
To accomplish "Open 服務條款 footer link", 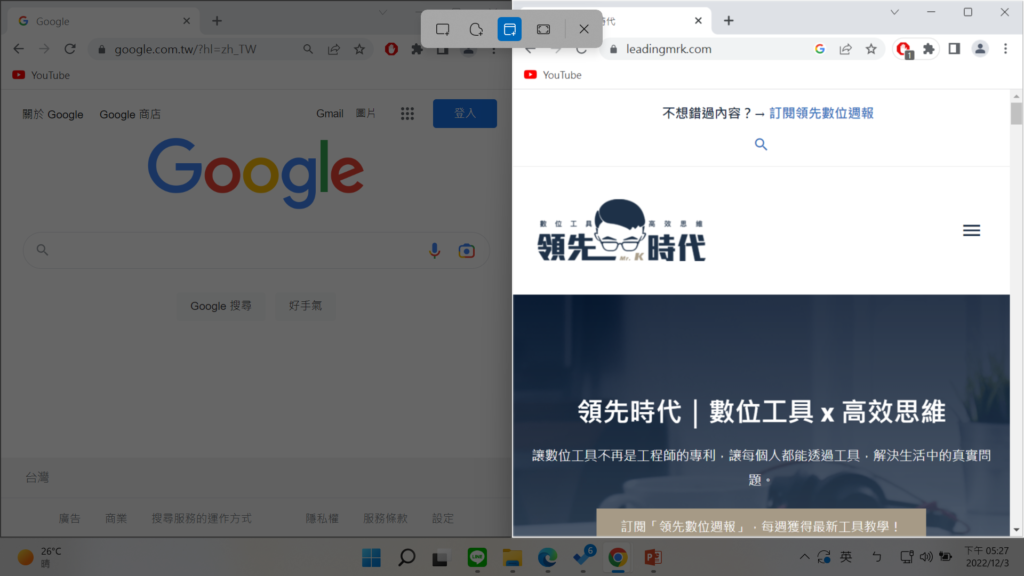I will tap(385, 519).
